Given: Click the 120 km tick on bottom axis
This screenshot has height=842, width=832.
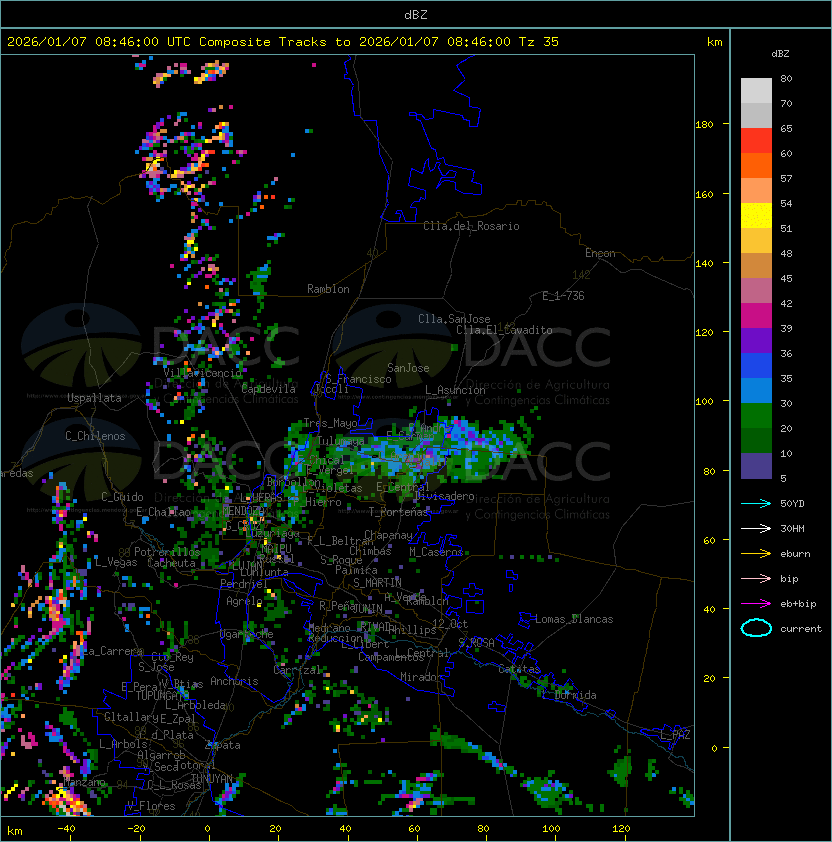Looking at the screenshot, I should 621,829.
